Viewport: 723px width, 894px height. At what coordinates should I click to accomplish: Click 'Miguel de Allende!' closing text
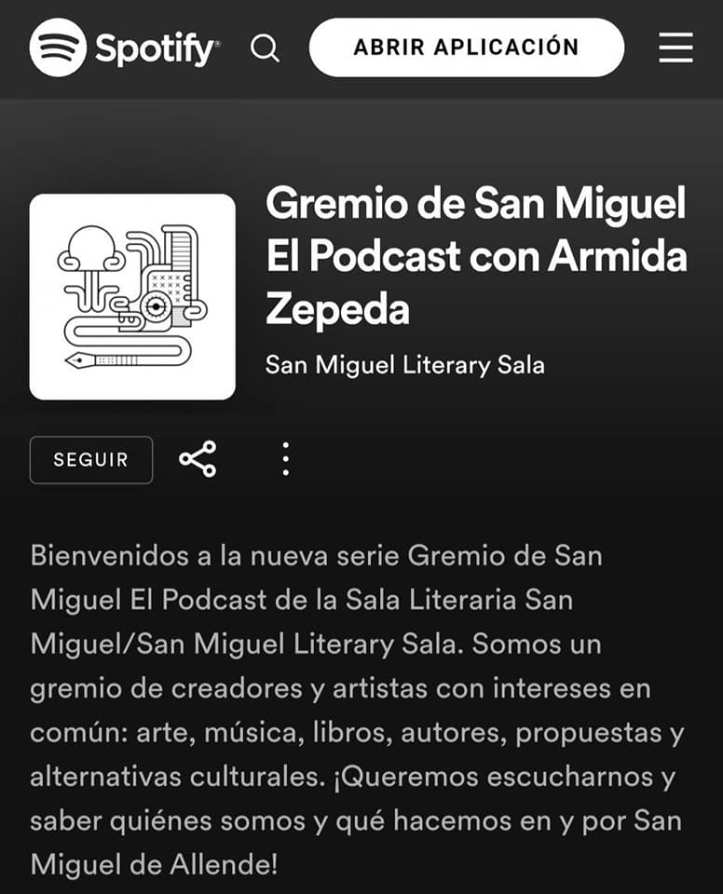point(154,865)
